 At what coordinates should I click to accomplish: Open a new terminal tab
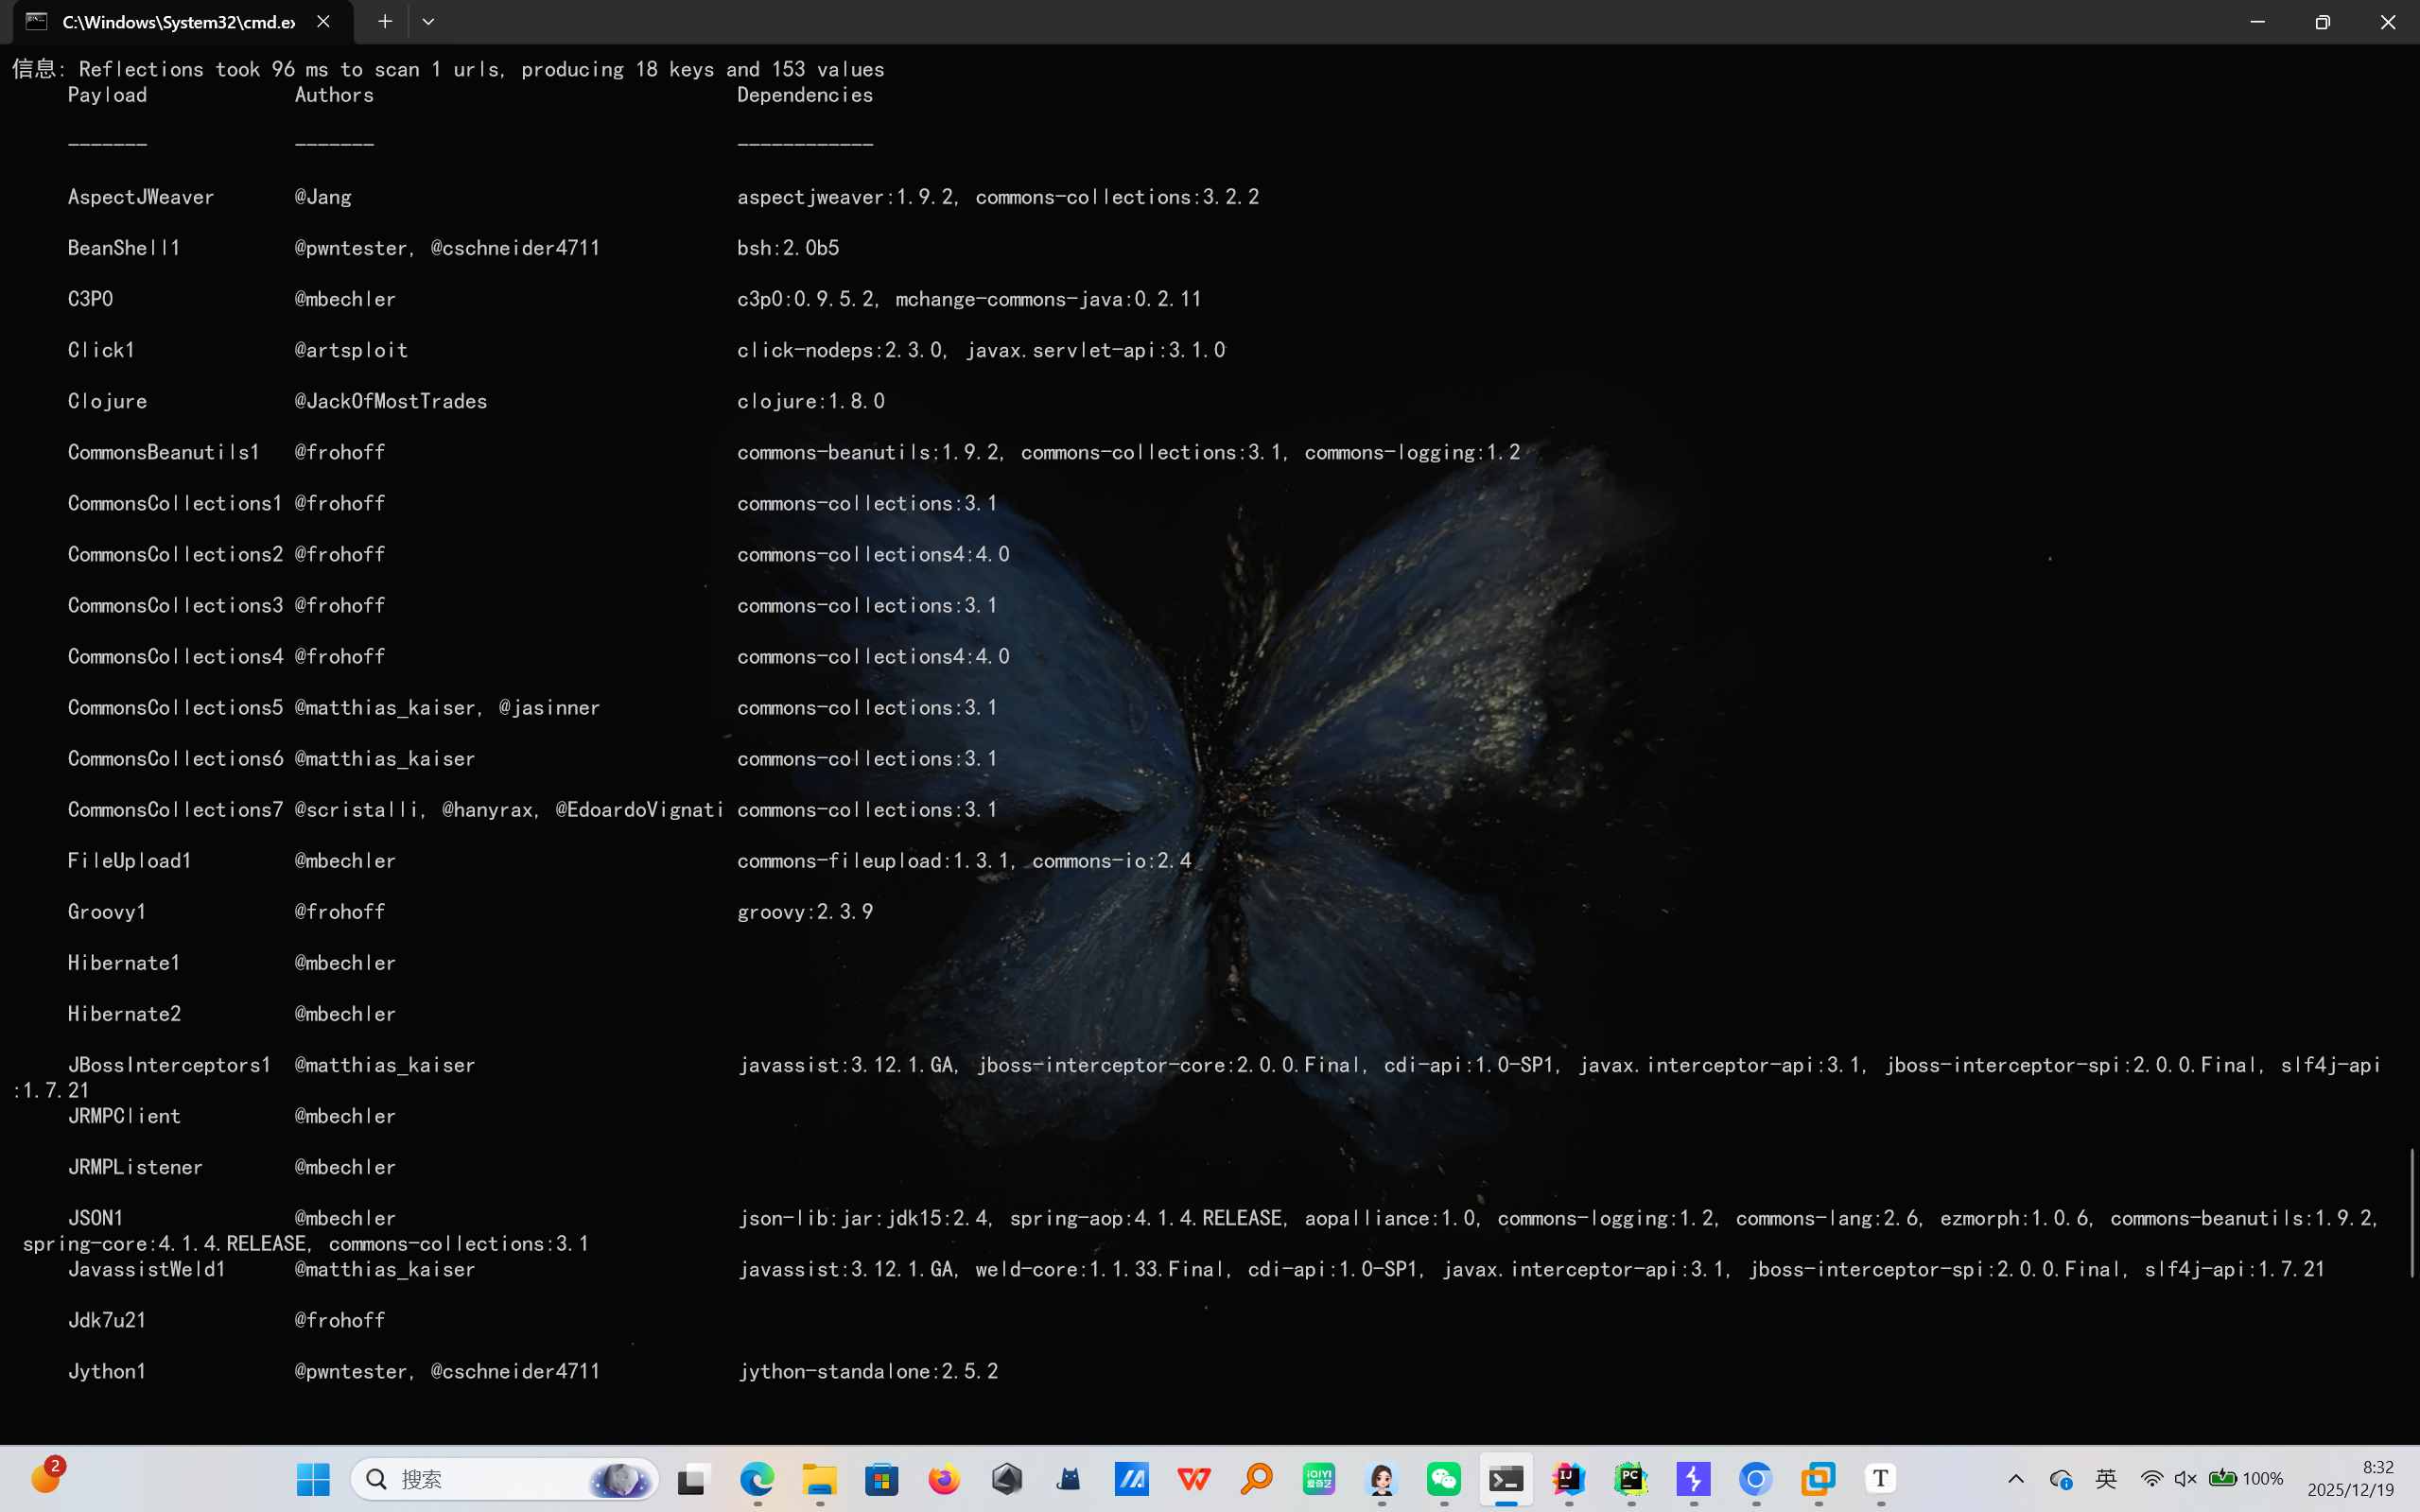[385, 21]
